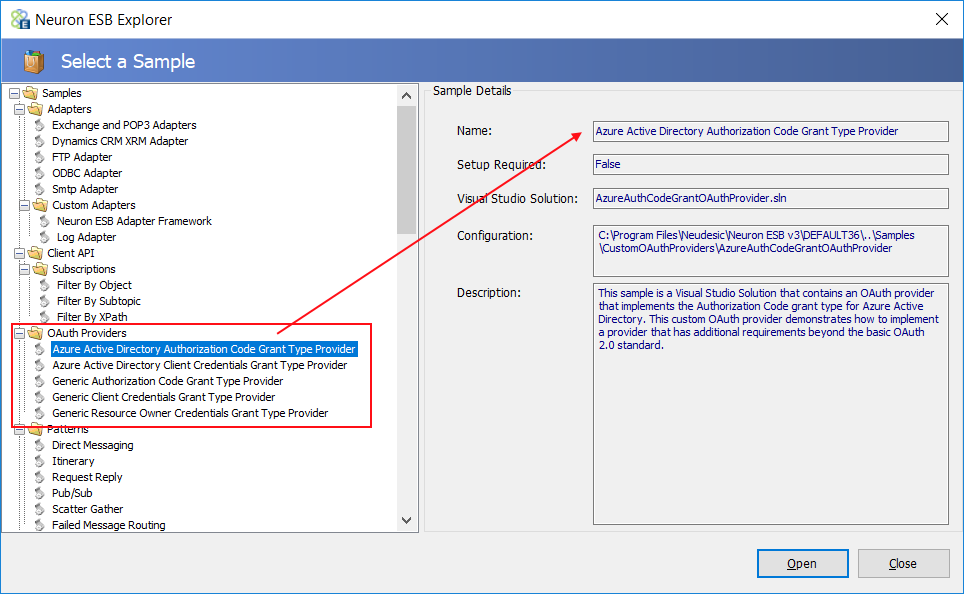
Task: Click the Itinerary sample icon
Action: coord(40,461)
